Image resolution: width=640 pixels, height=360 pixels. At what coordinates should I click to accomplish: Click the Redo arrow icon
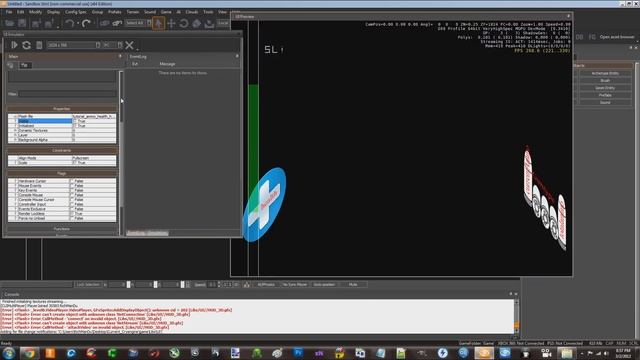click(x=86, y=23)
